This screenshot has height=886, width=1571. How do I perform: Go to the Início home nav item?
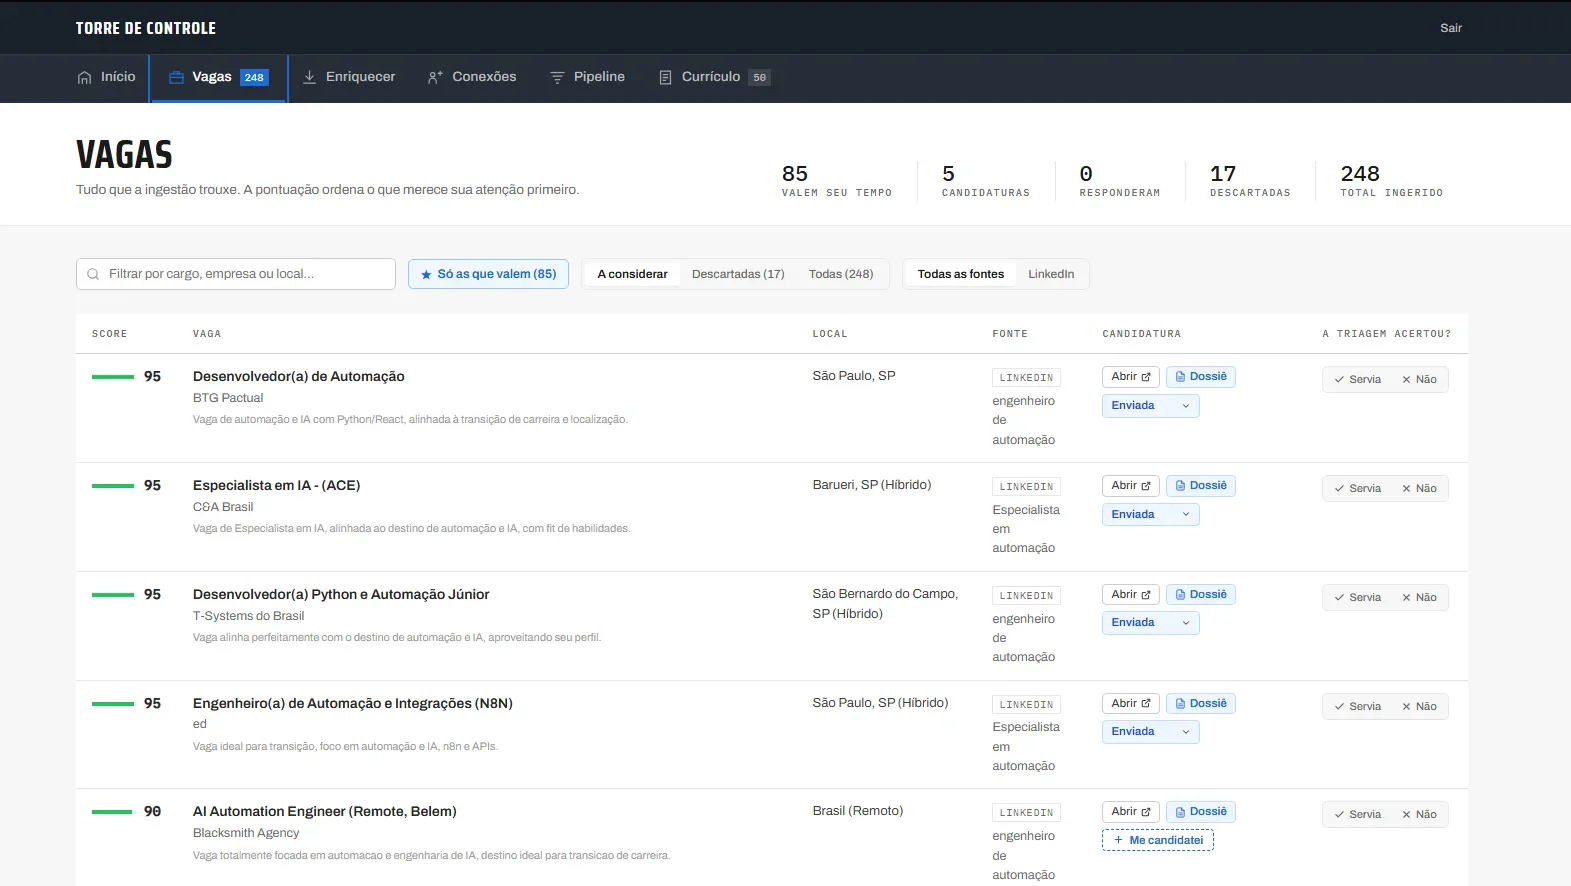coord(106,77)
